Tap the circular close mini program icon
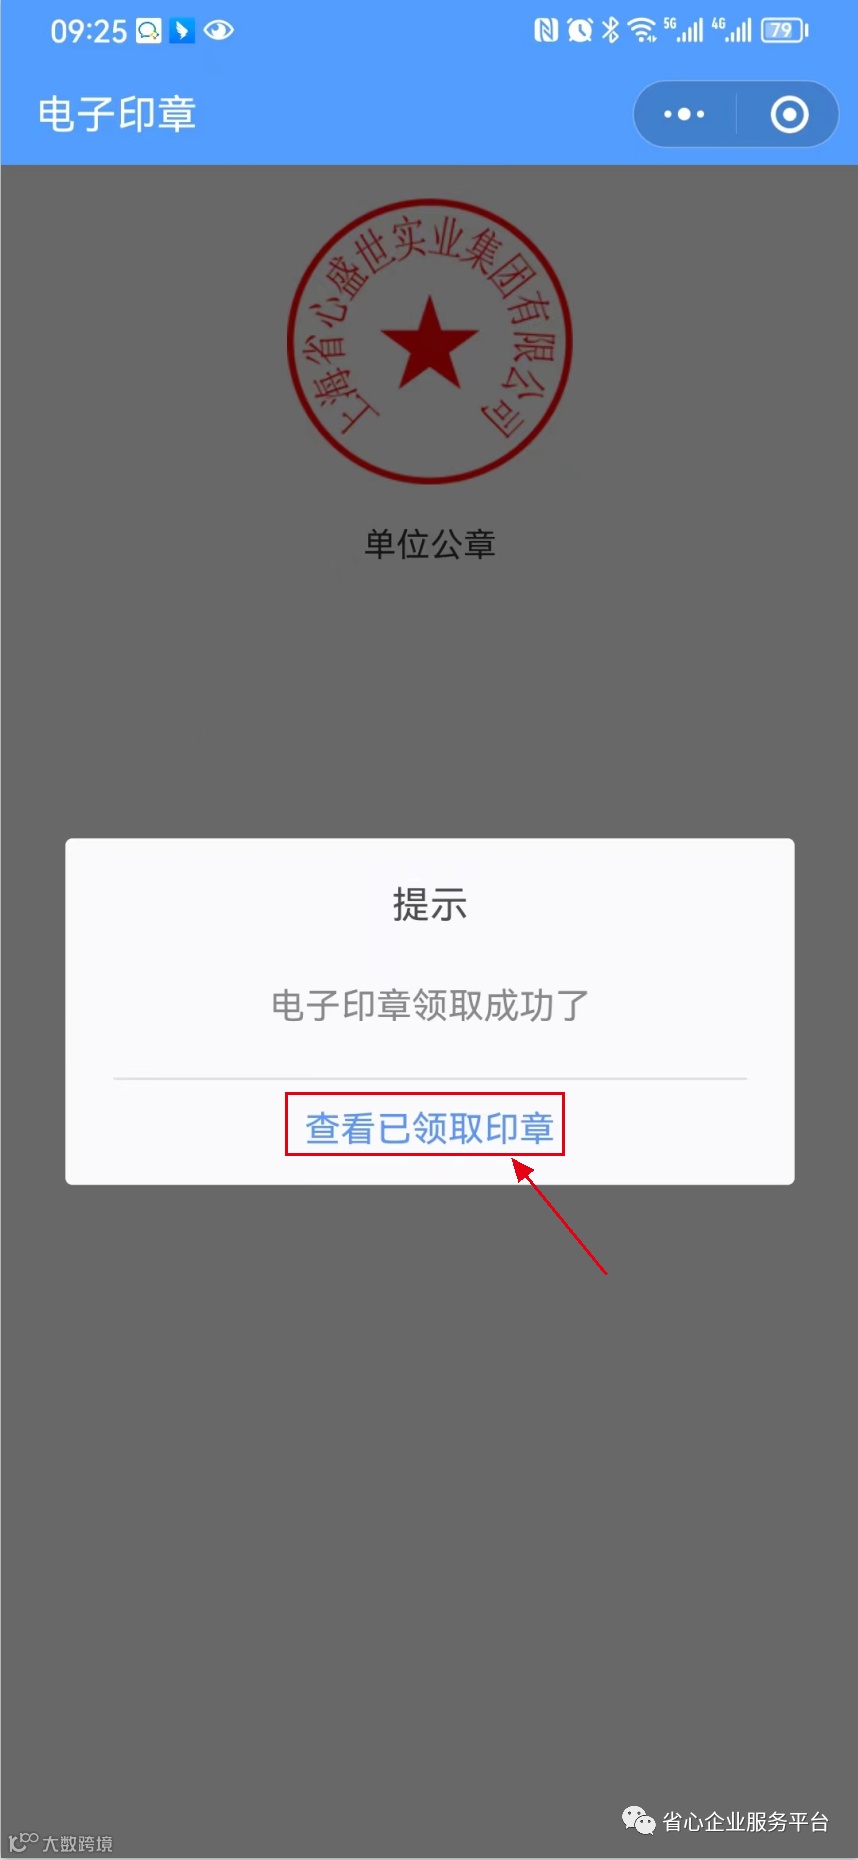858x1860 pixels. tap(789, 114)
